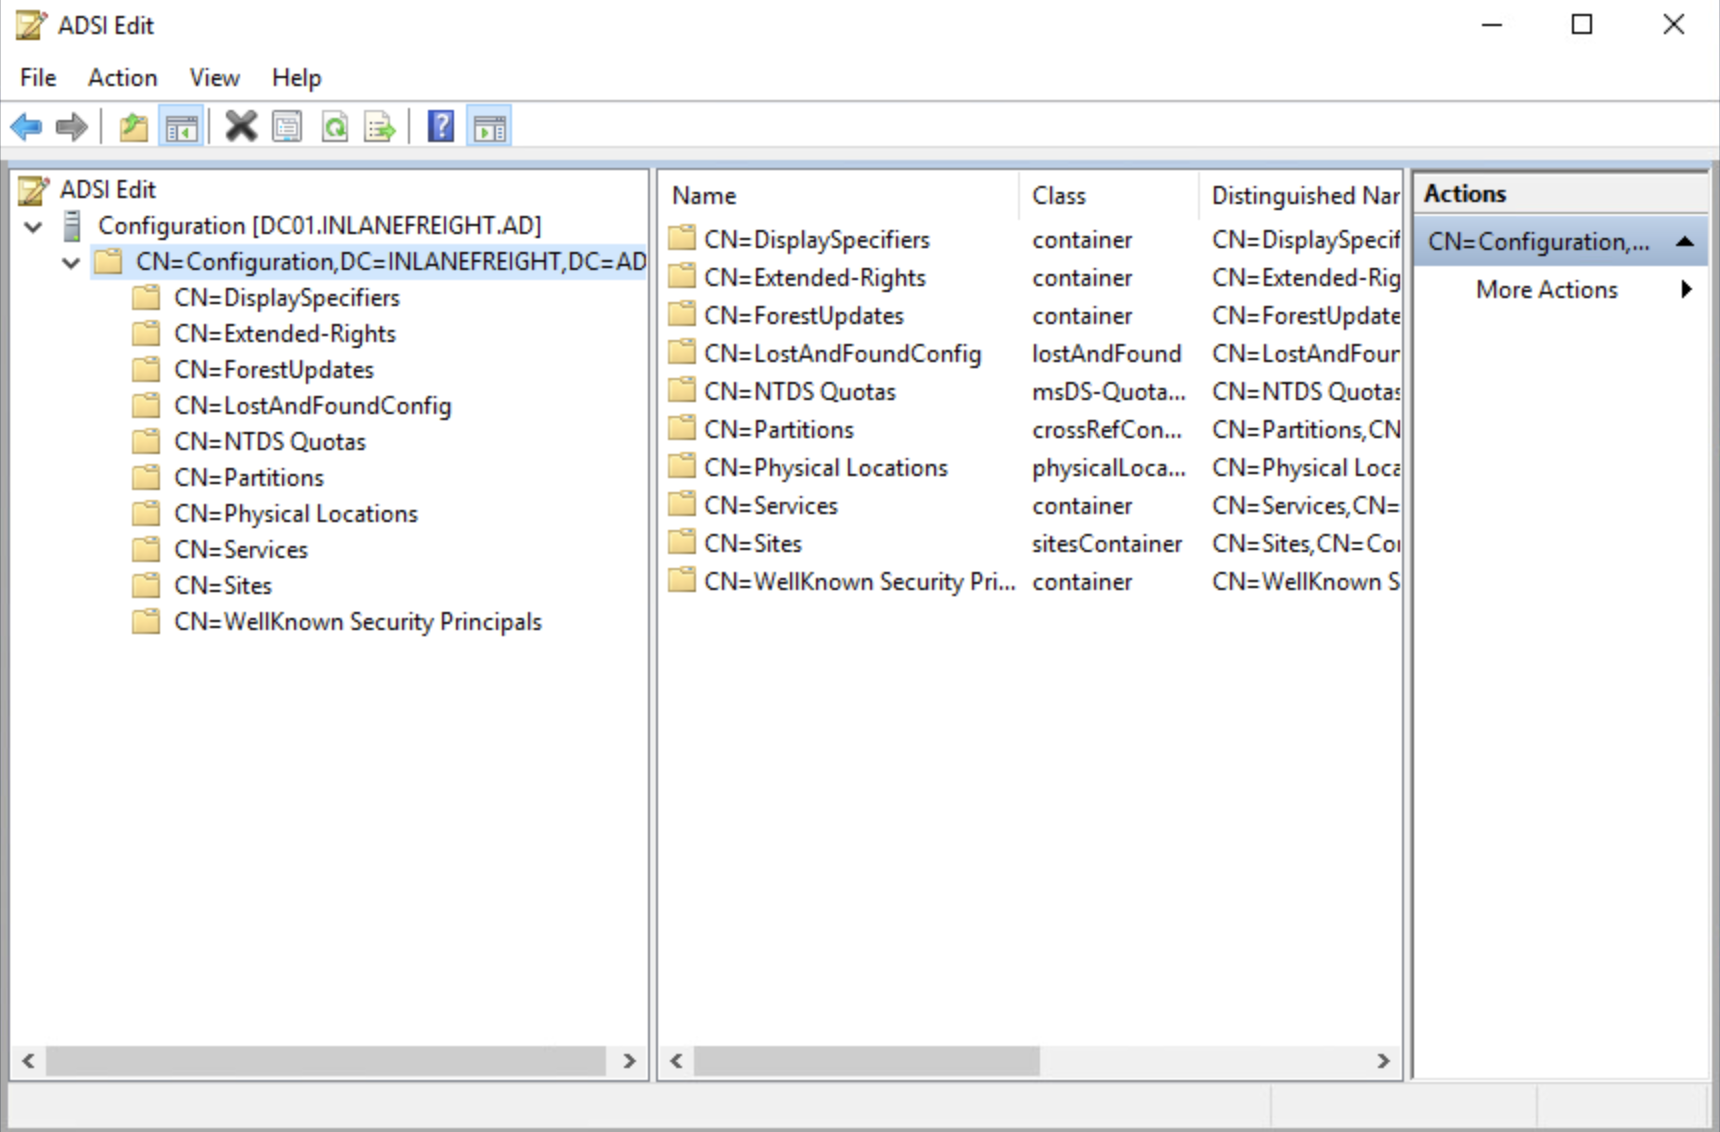The width and height of the screenshot is (1720, 1132).
Task: Collapse the CN=Configuration,DC=INLANEFREIGHT tree node
Action: click(x=71, y=263)
